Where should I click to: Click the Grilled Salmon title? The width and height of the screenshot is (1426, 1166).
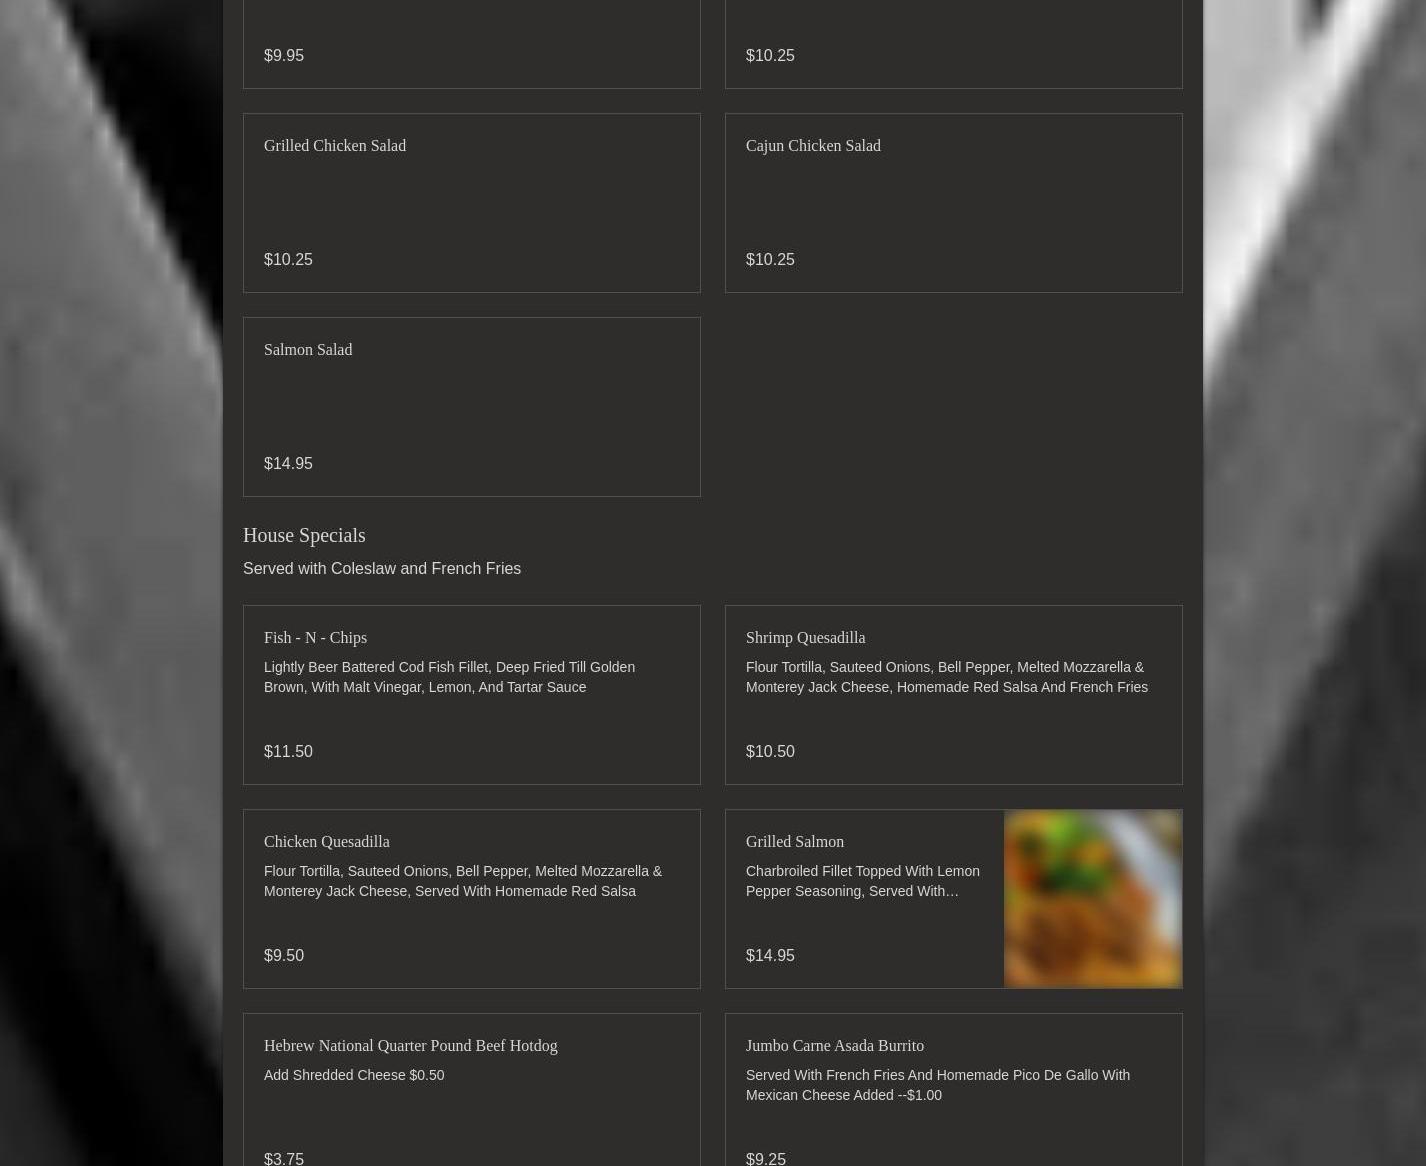[794, 841]
